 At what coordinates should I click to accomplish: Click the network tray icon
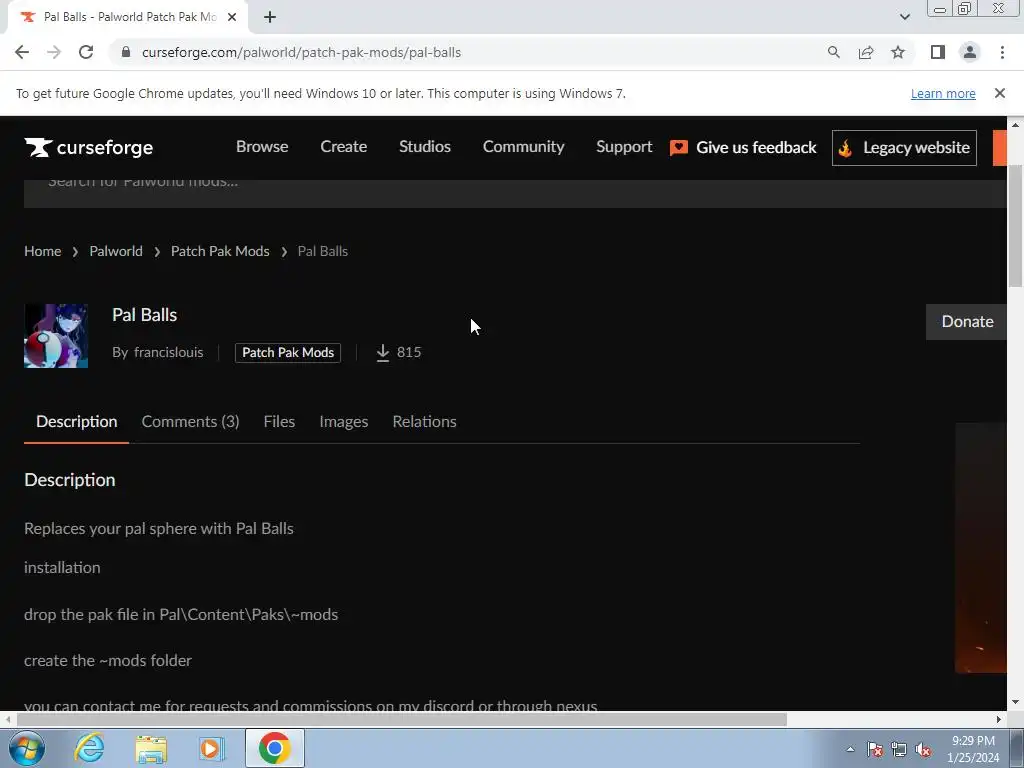(899, 749)
